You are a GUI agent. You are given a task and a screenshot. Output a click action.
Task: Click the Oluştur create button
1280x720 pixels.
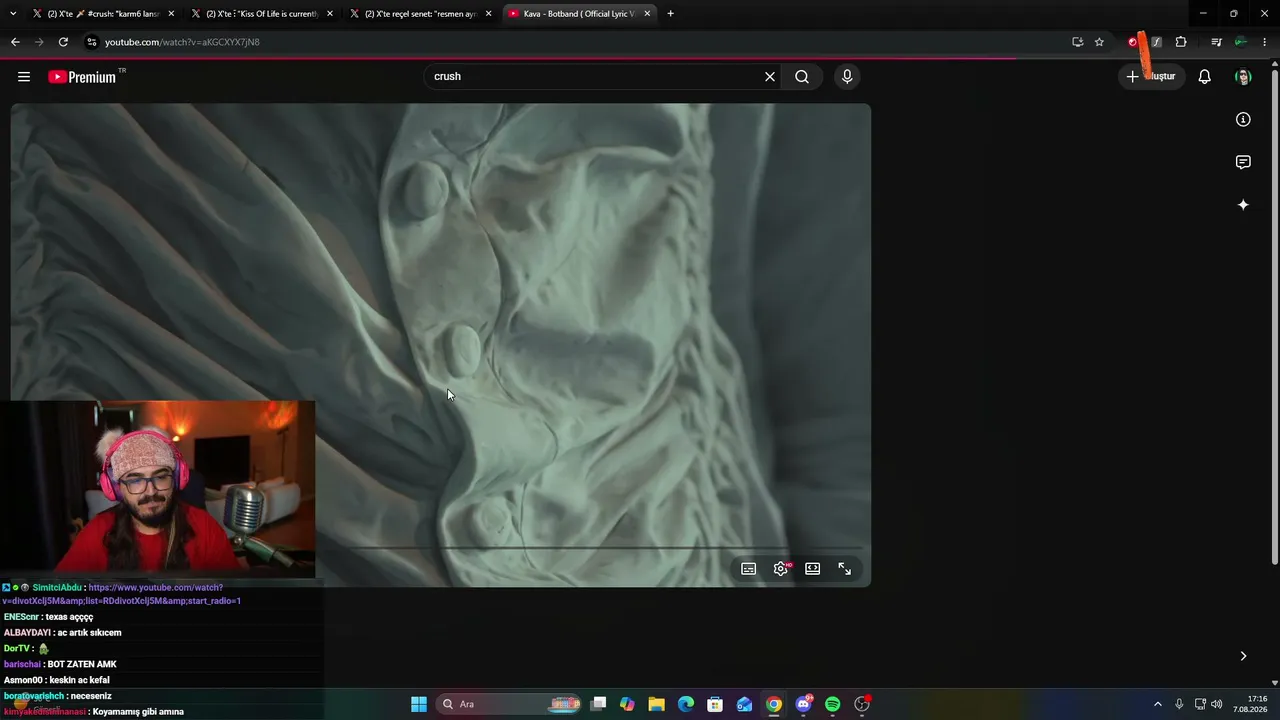pos(1151,77)
